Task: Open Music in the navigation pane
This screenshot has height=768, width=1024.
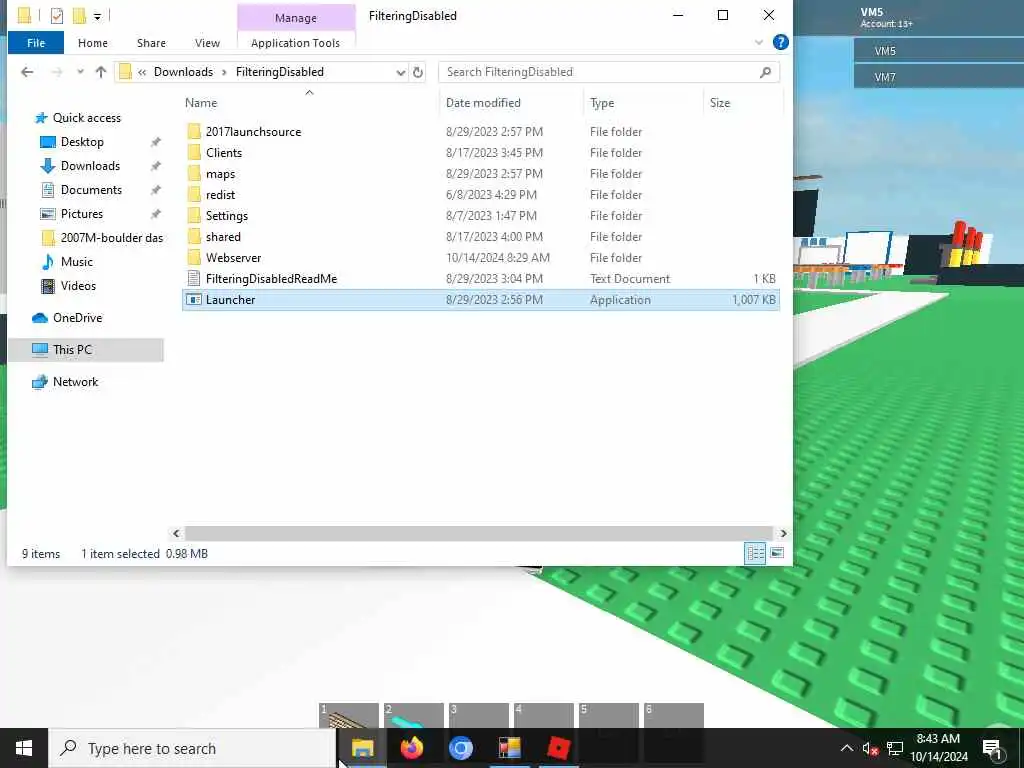Action: point(76,262)
